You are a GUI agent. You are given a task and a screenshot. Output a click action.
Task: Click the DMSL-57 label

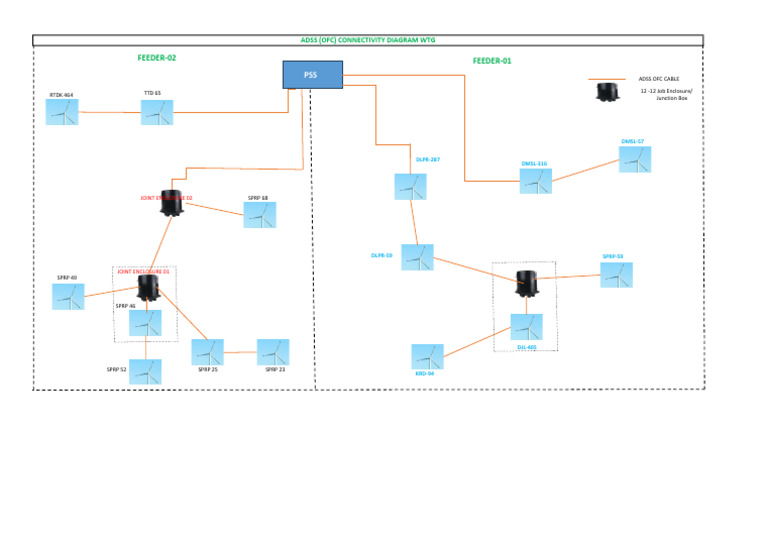coord(632,142)
